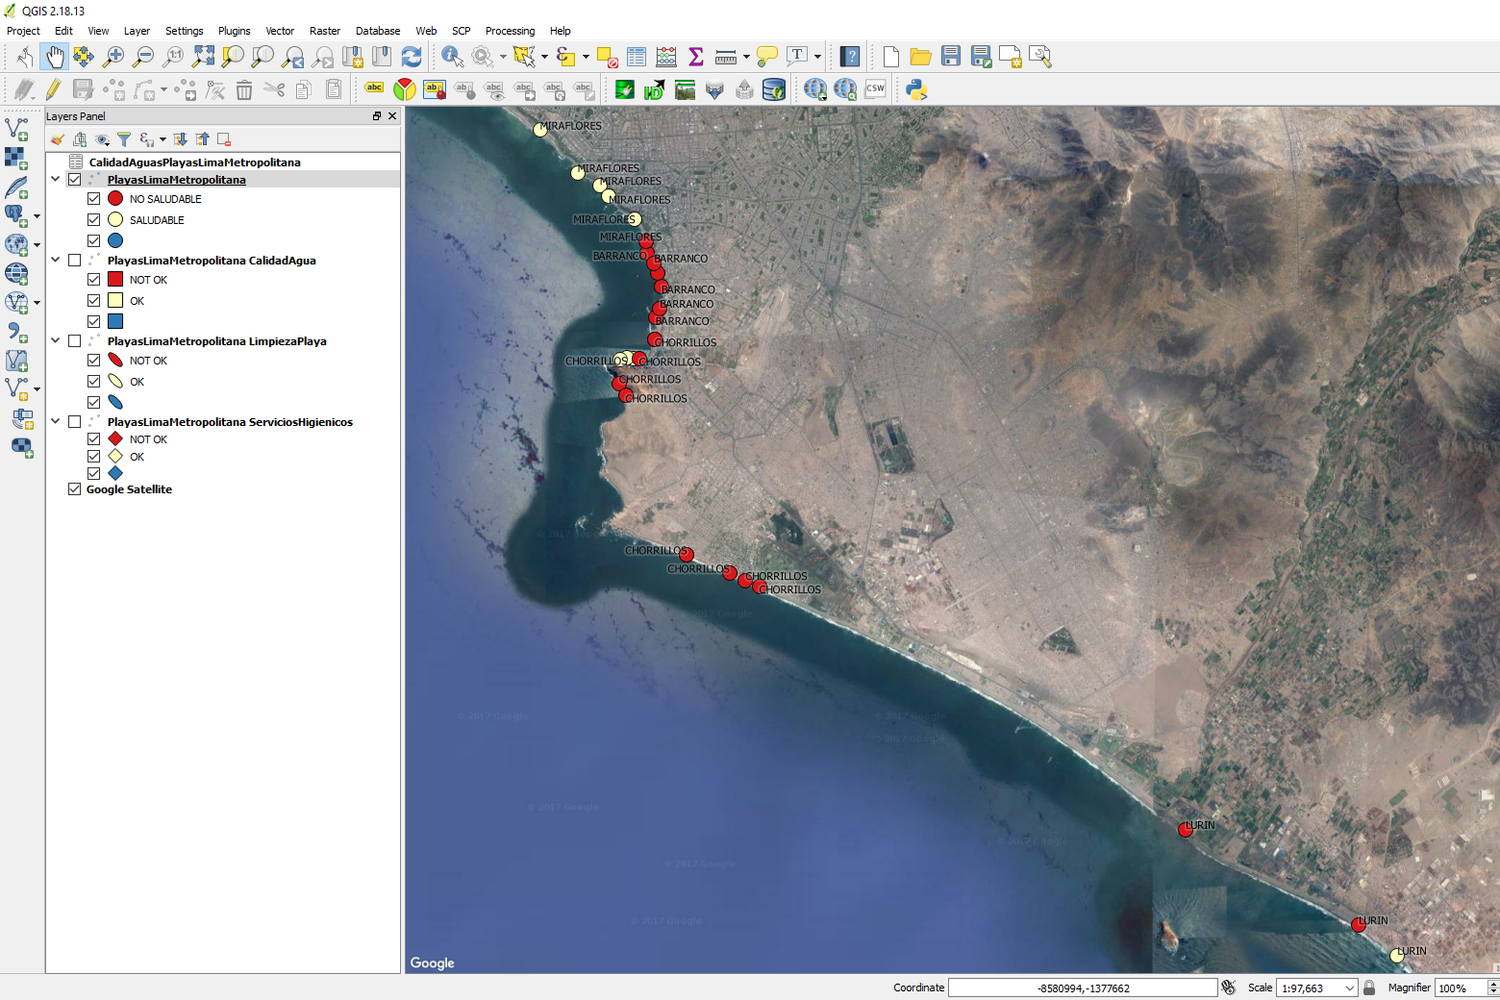The height and width of the screenshot is (1000, 1500).
Task: Select the CalidadAguasPlayasLimaMetropolitana table layer
Action: coord(194,162)
